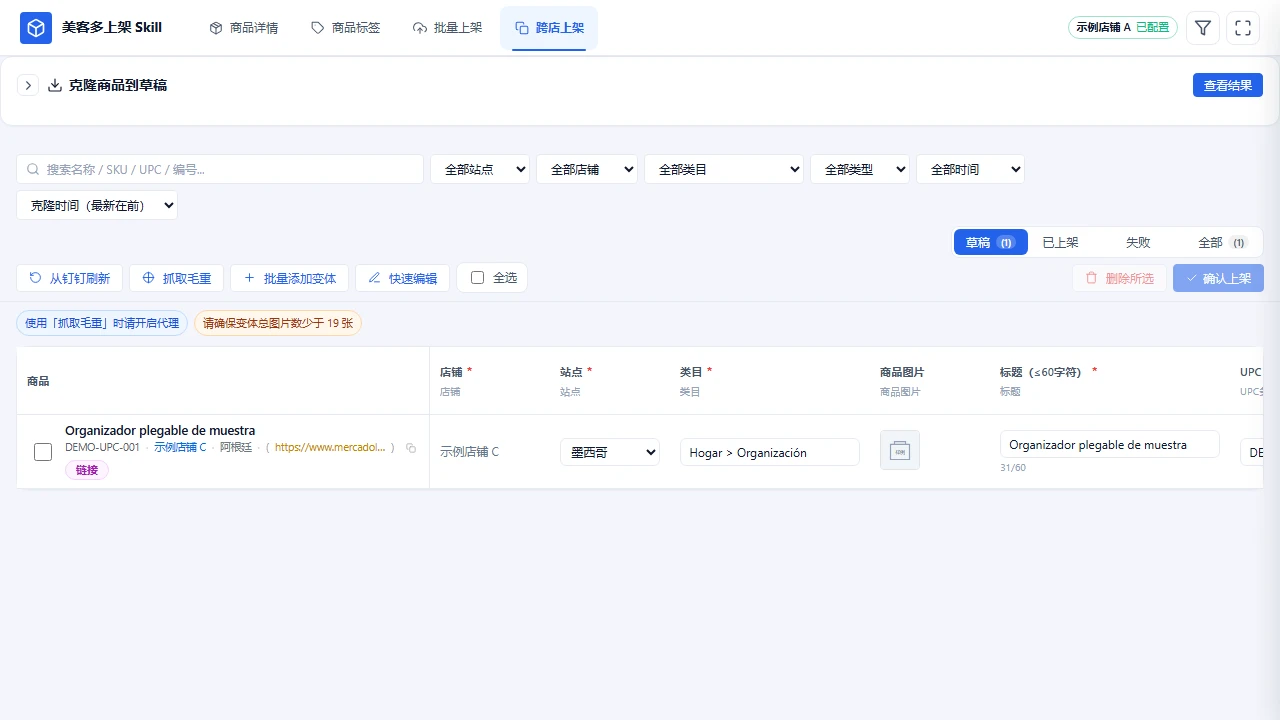Open the 商品详情 tab
This screenshot has width=1280, height=720.
[x=244, y=28]
